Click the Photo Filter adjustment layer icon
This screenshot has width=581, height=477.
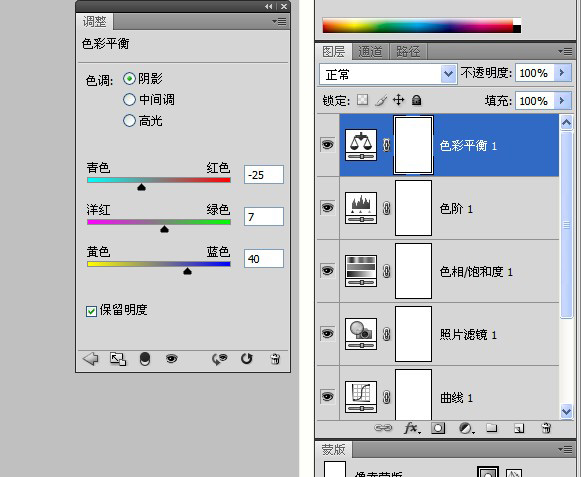click(x=361, y=334)
